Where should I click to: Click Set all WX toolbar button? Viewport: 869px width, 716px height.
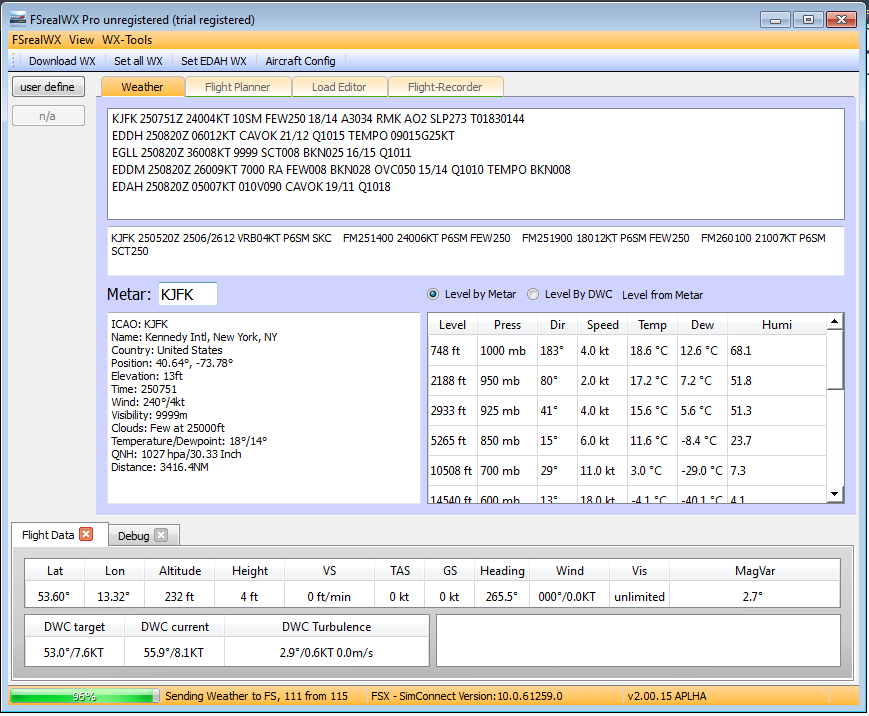tap(138, 61)
